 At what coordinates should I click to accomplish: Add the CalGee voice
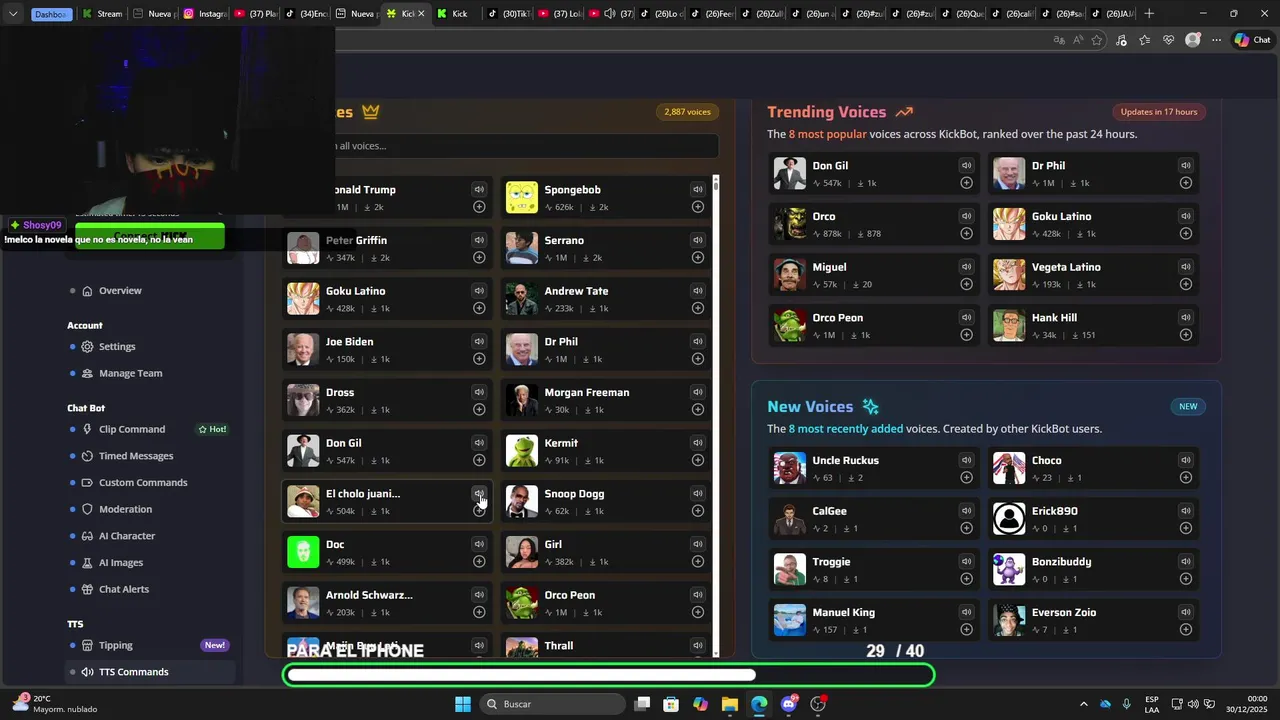coord(966,528)
